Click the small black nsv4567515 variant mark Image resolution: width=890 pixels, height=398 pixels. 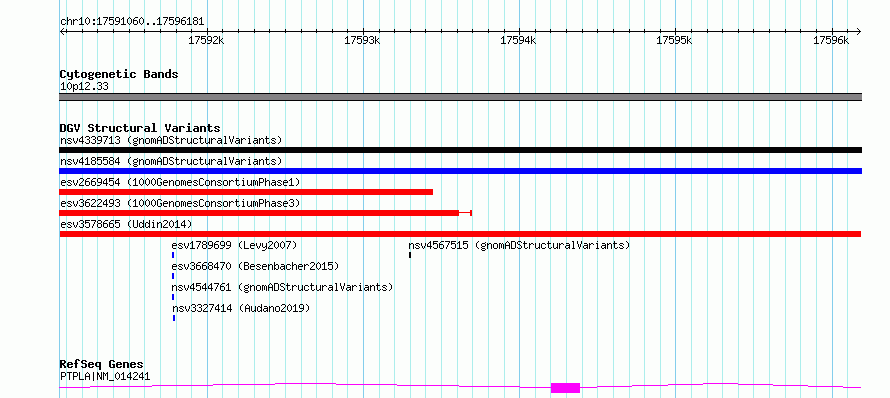(410, 255)
